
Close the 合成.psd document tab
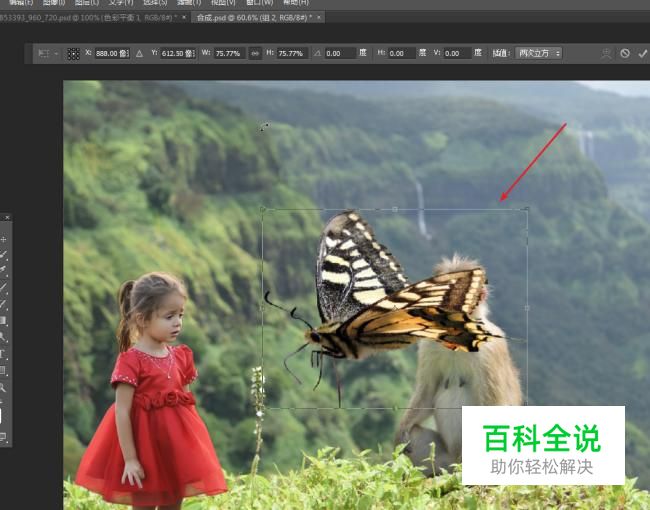[x=319, y=17]
